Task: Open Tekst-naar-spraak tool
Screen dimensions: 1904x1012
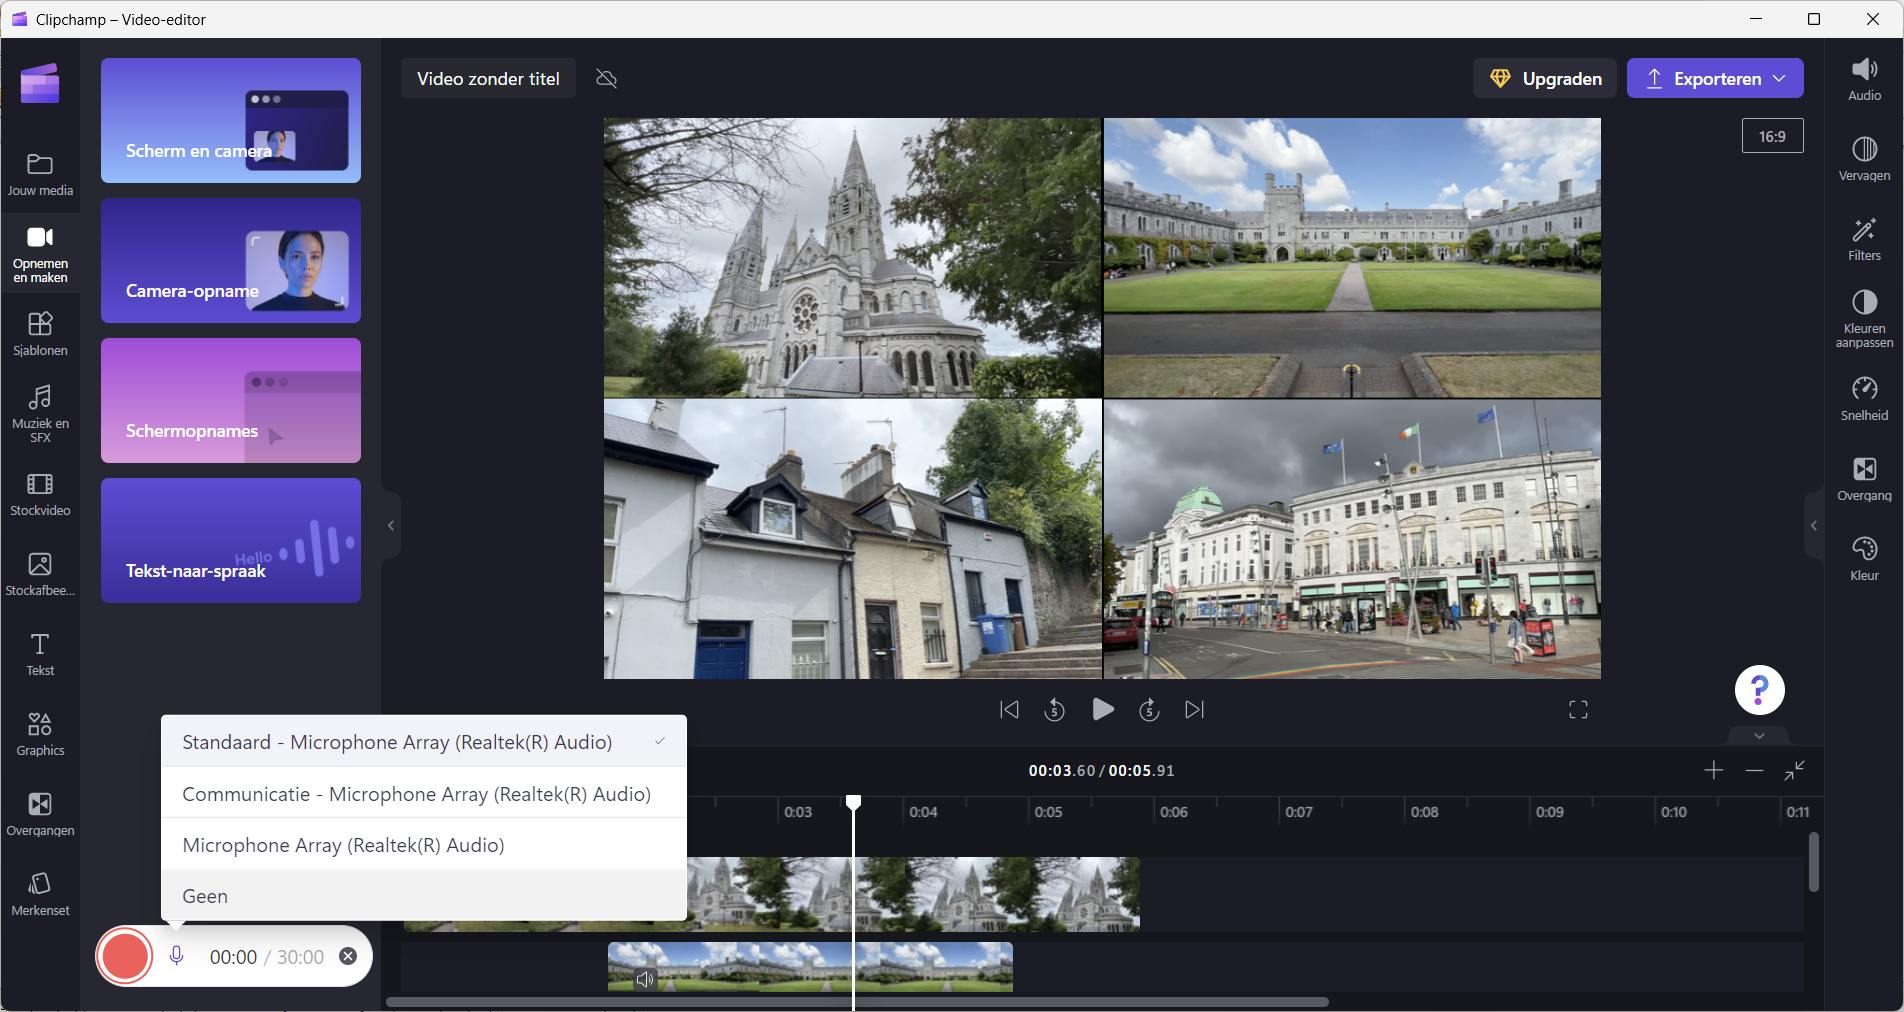Action: point(231,540)
